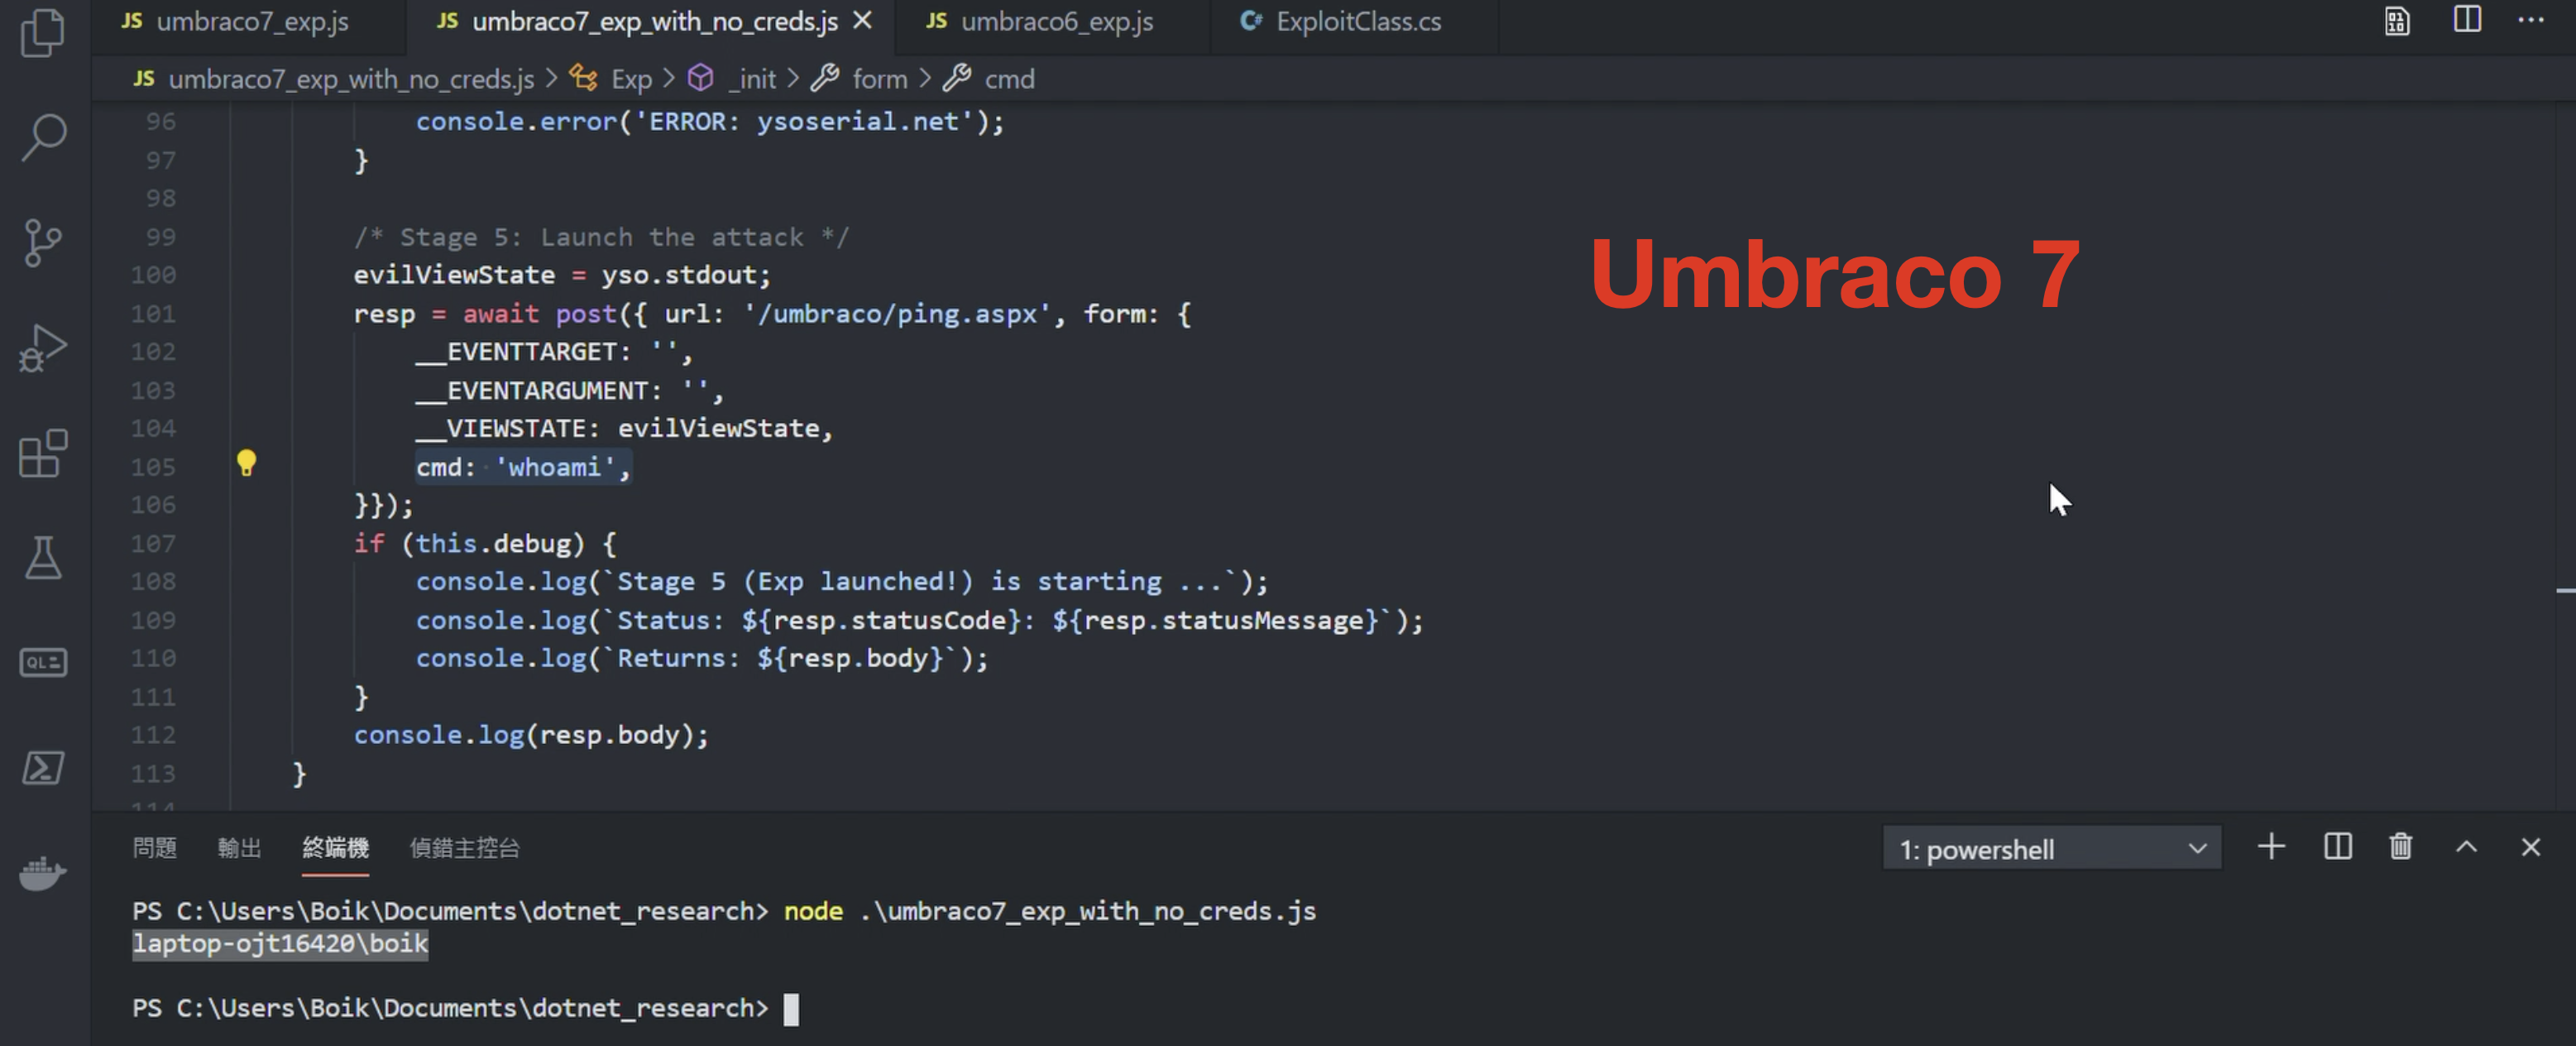Open the Source Control view
Image resolution: width=2576 pixels, height=1046 pixels.
pos(43,243)
